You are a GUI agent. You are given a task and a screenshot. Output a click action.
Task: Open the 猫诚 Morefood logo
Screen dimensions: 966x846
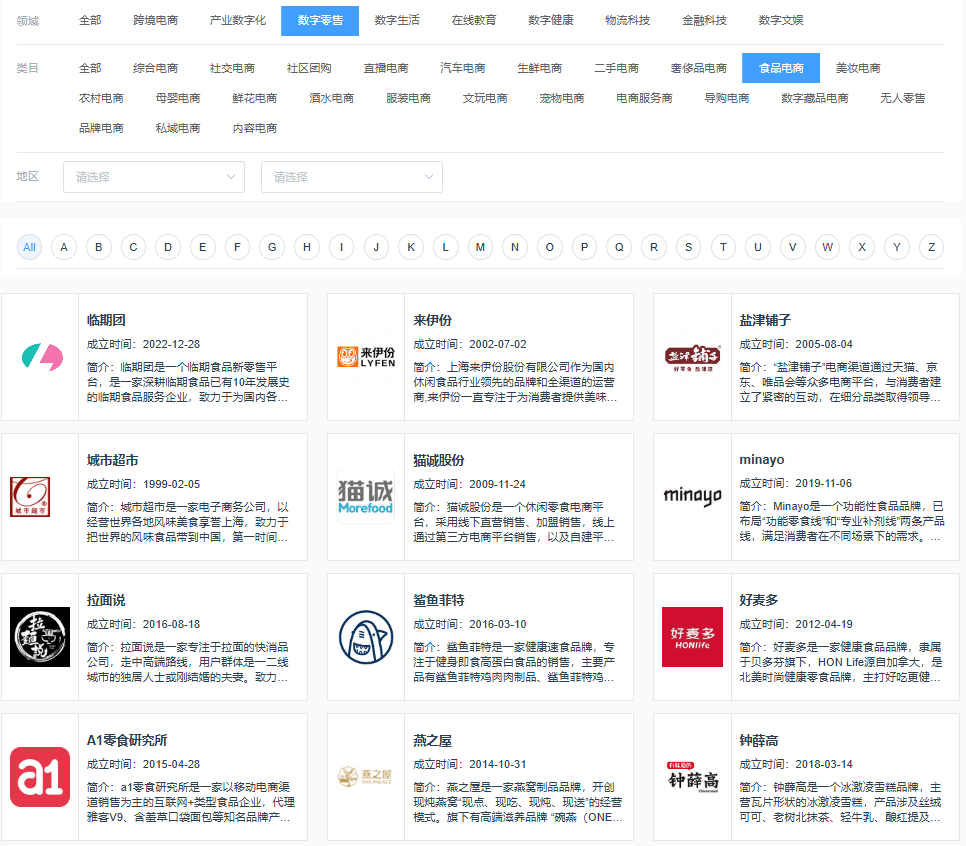[365, 497]
